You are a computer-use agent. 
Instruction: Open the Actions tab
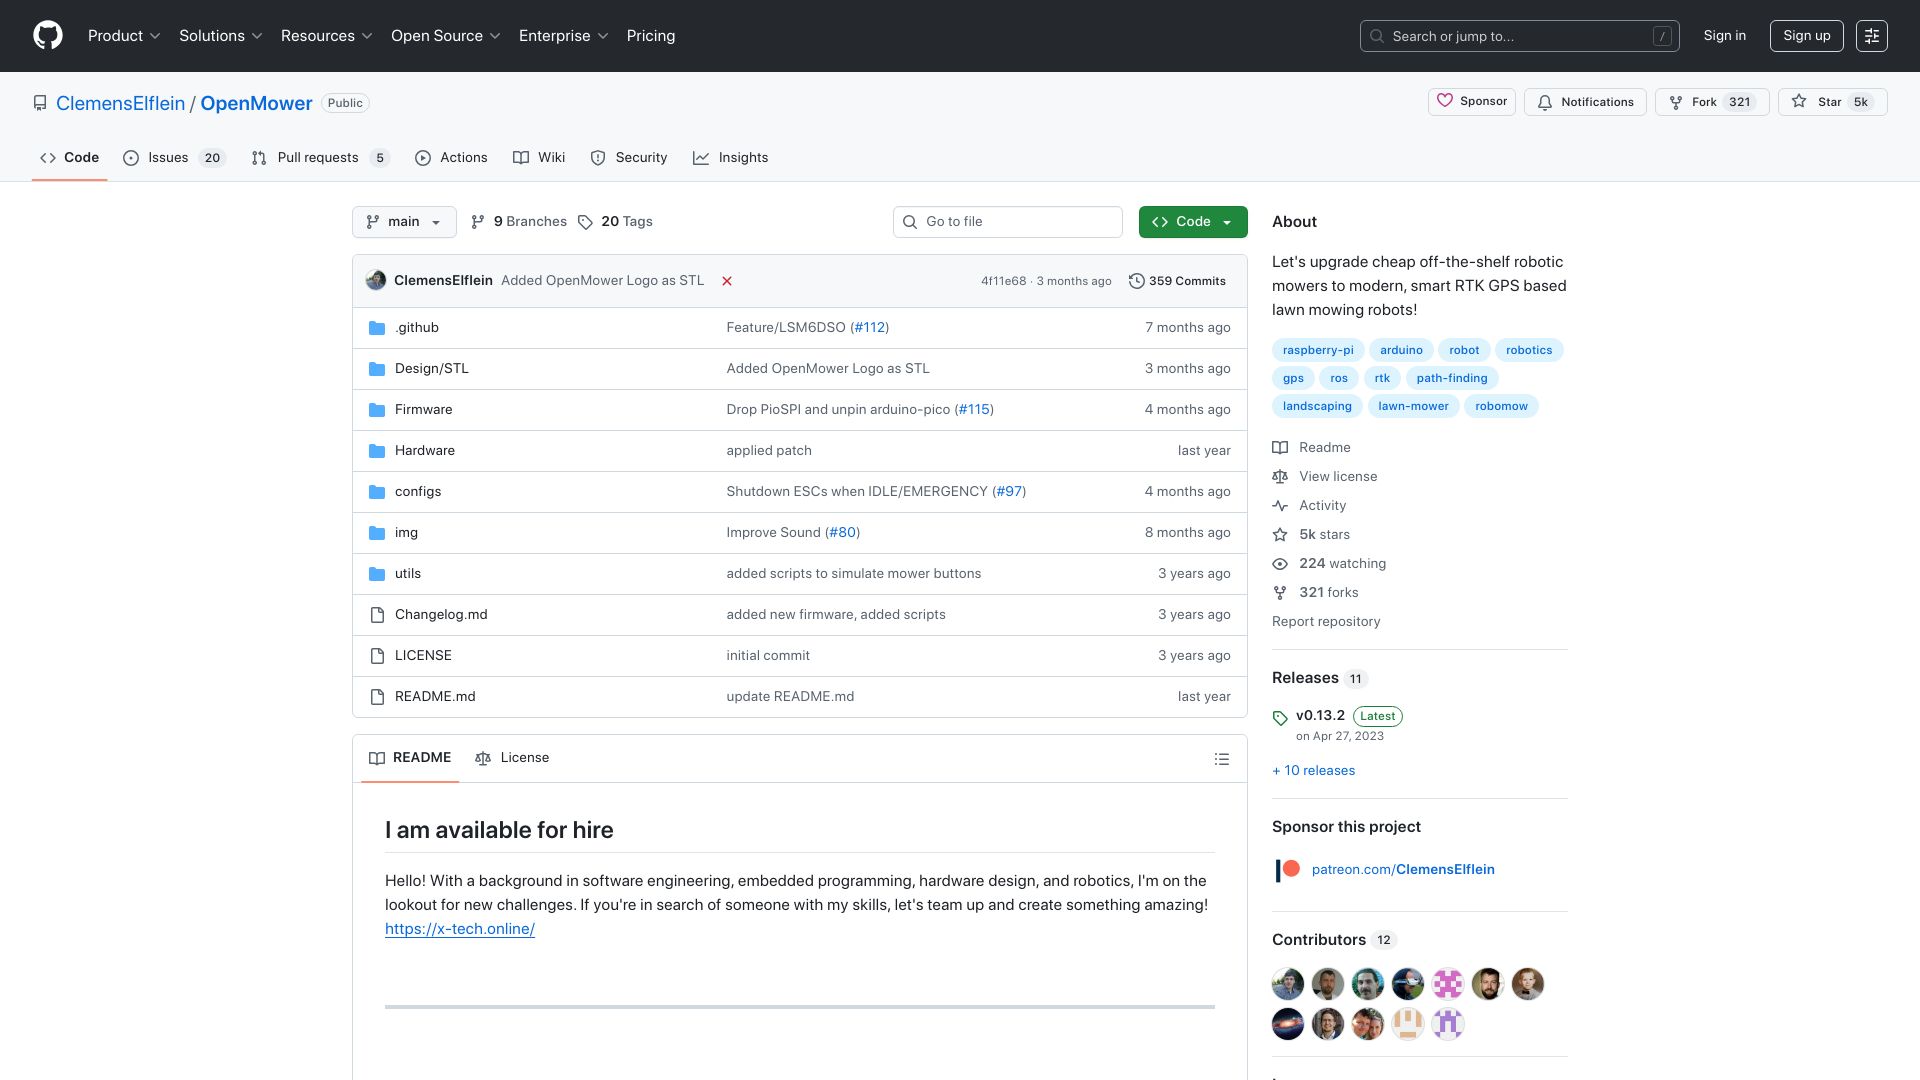tap(451, 158)
